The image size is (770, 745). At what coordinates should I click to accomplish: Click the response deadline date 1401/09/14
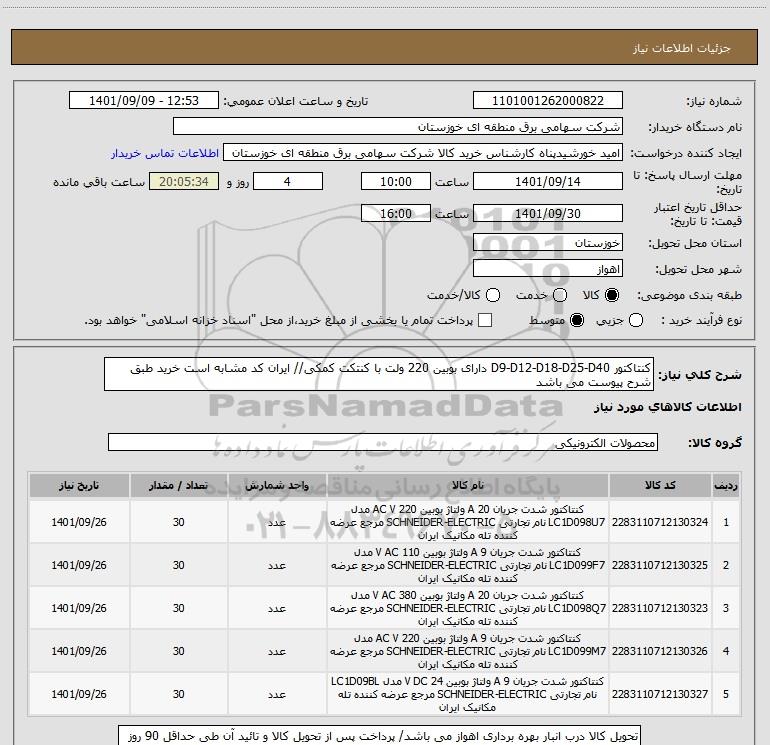pos(548,181)
